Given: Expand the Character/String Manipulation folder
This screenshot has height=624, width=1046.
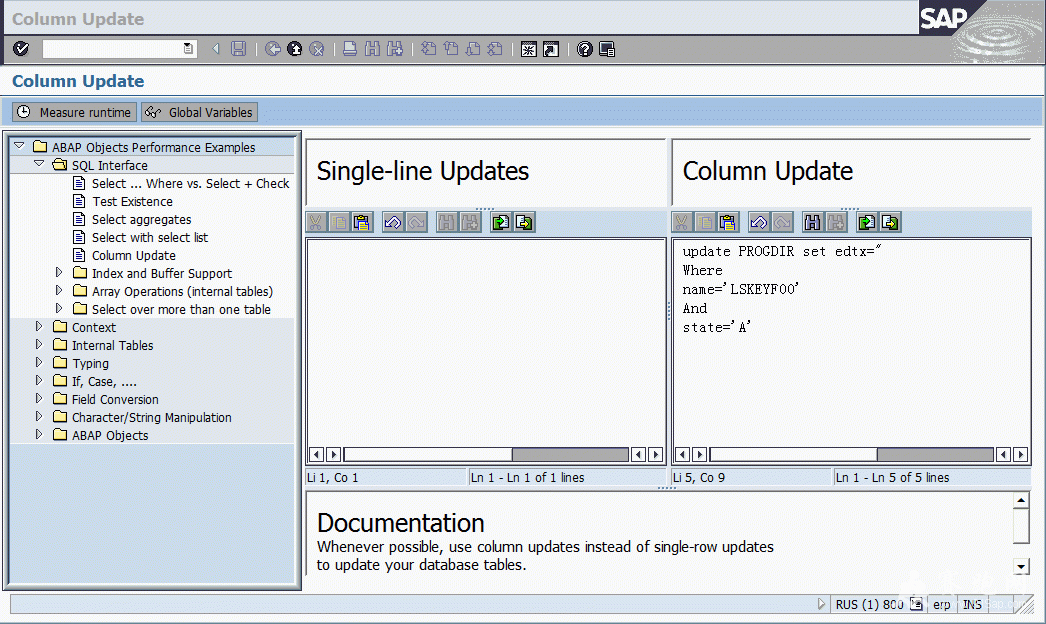Looking at the screenshot, I should [39, 416].
